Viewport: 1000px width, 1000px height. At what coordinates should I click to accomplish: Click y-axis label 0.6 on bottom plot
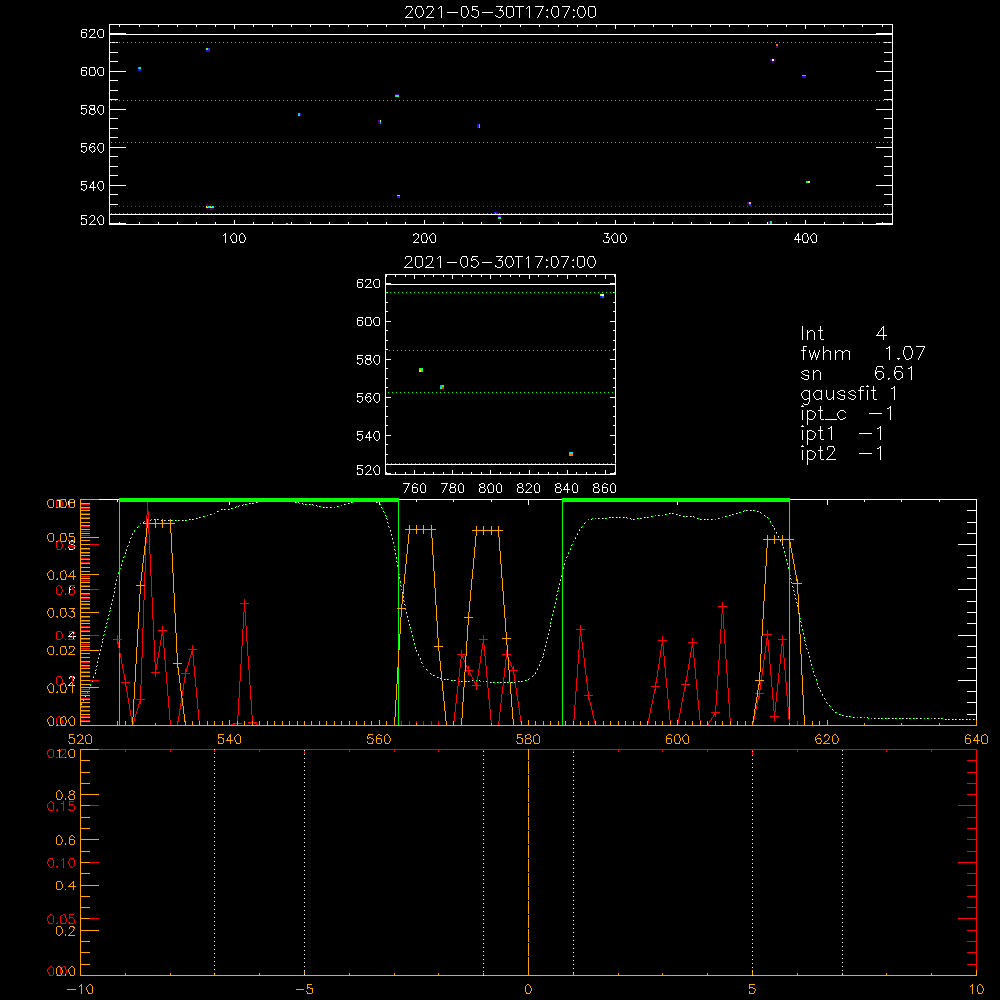pyautogui.click(x=66, y=841)
